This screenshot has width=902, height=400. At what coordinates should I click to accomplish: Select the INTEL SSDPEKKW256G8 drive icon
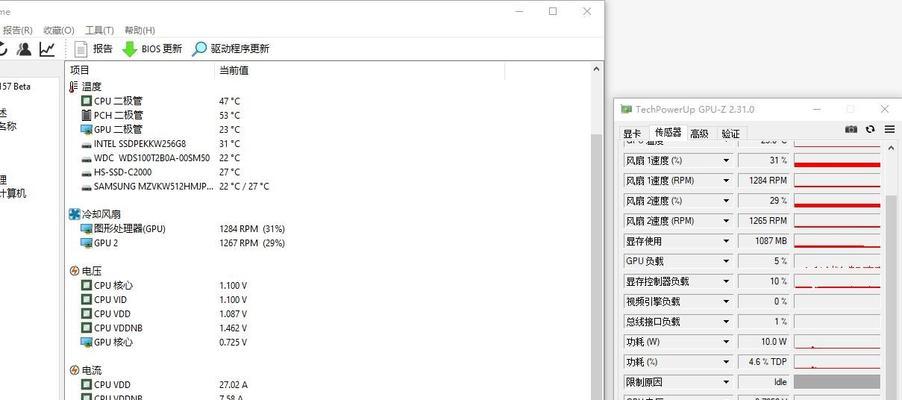pyautogui.click(x=86, y=144)
